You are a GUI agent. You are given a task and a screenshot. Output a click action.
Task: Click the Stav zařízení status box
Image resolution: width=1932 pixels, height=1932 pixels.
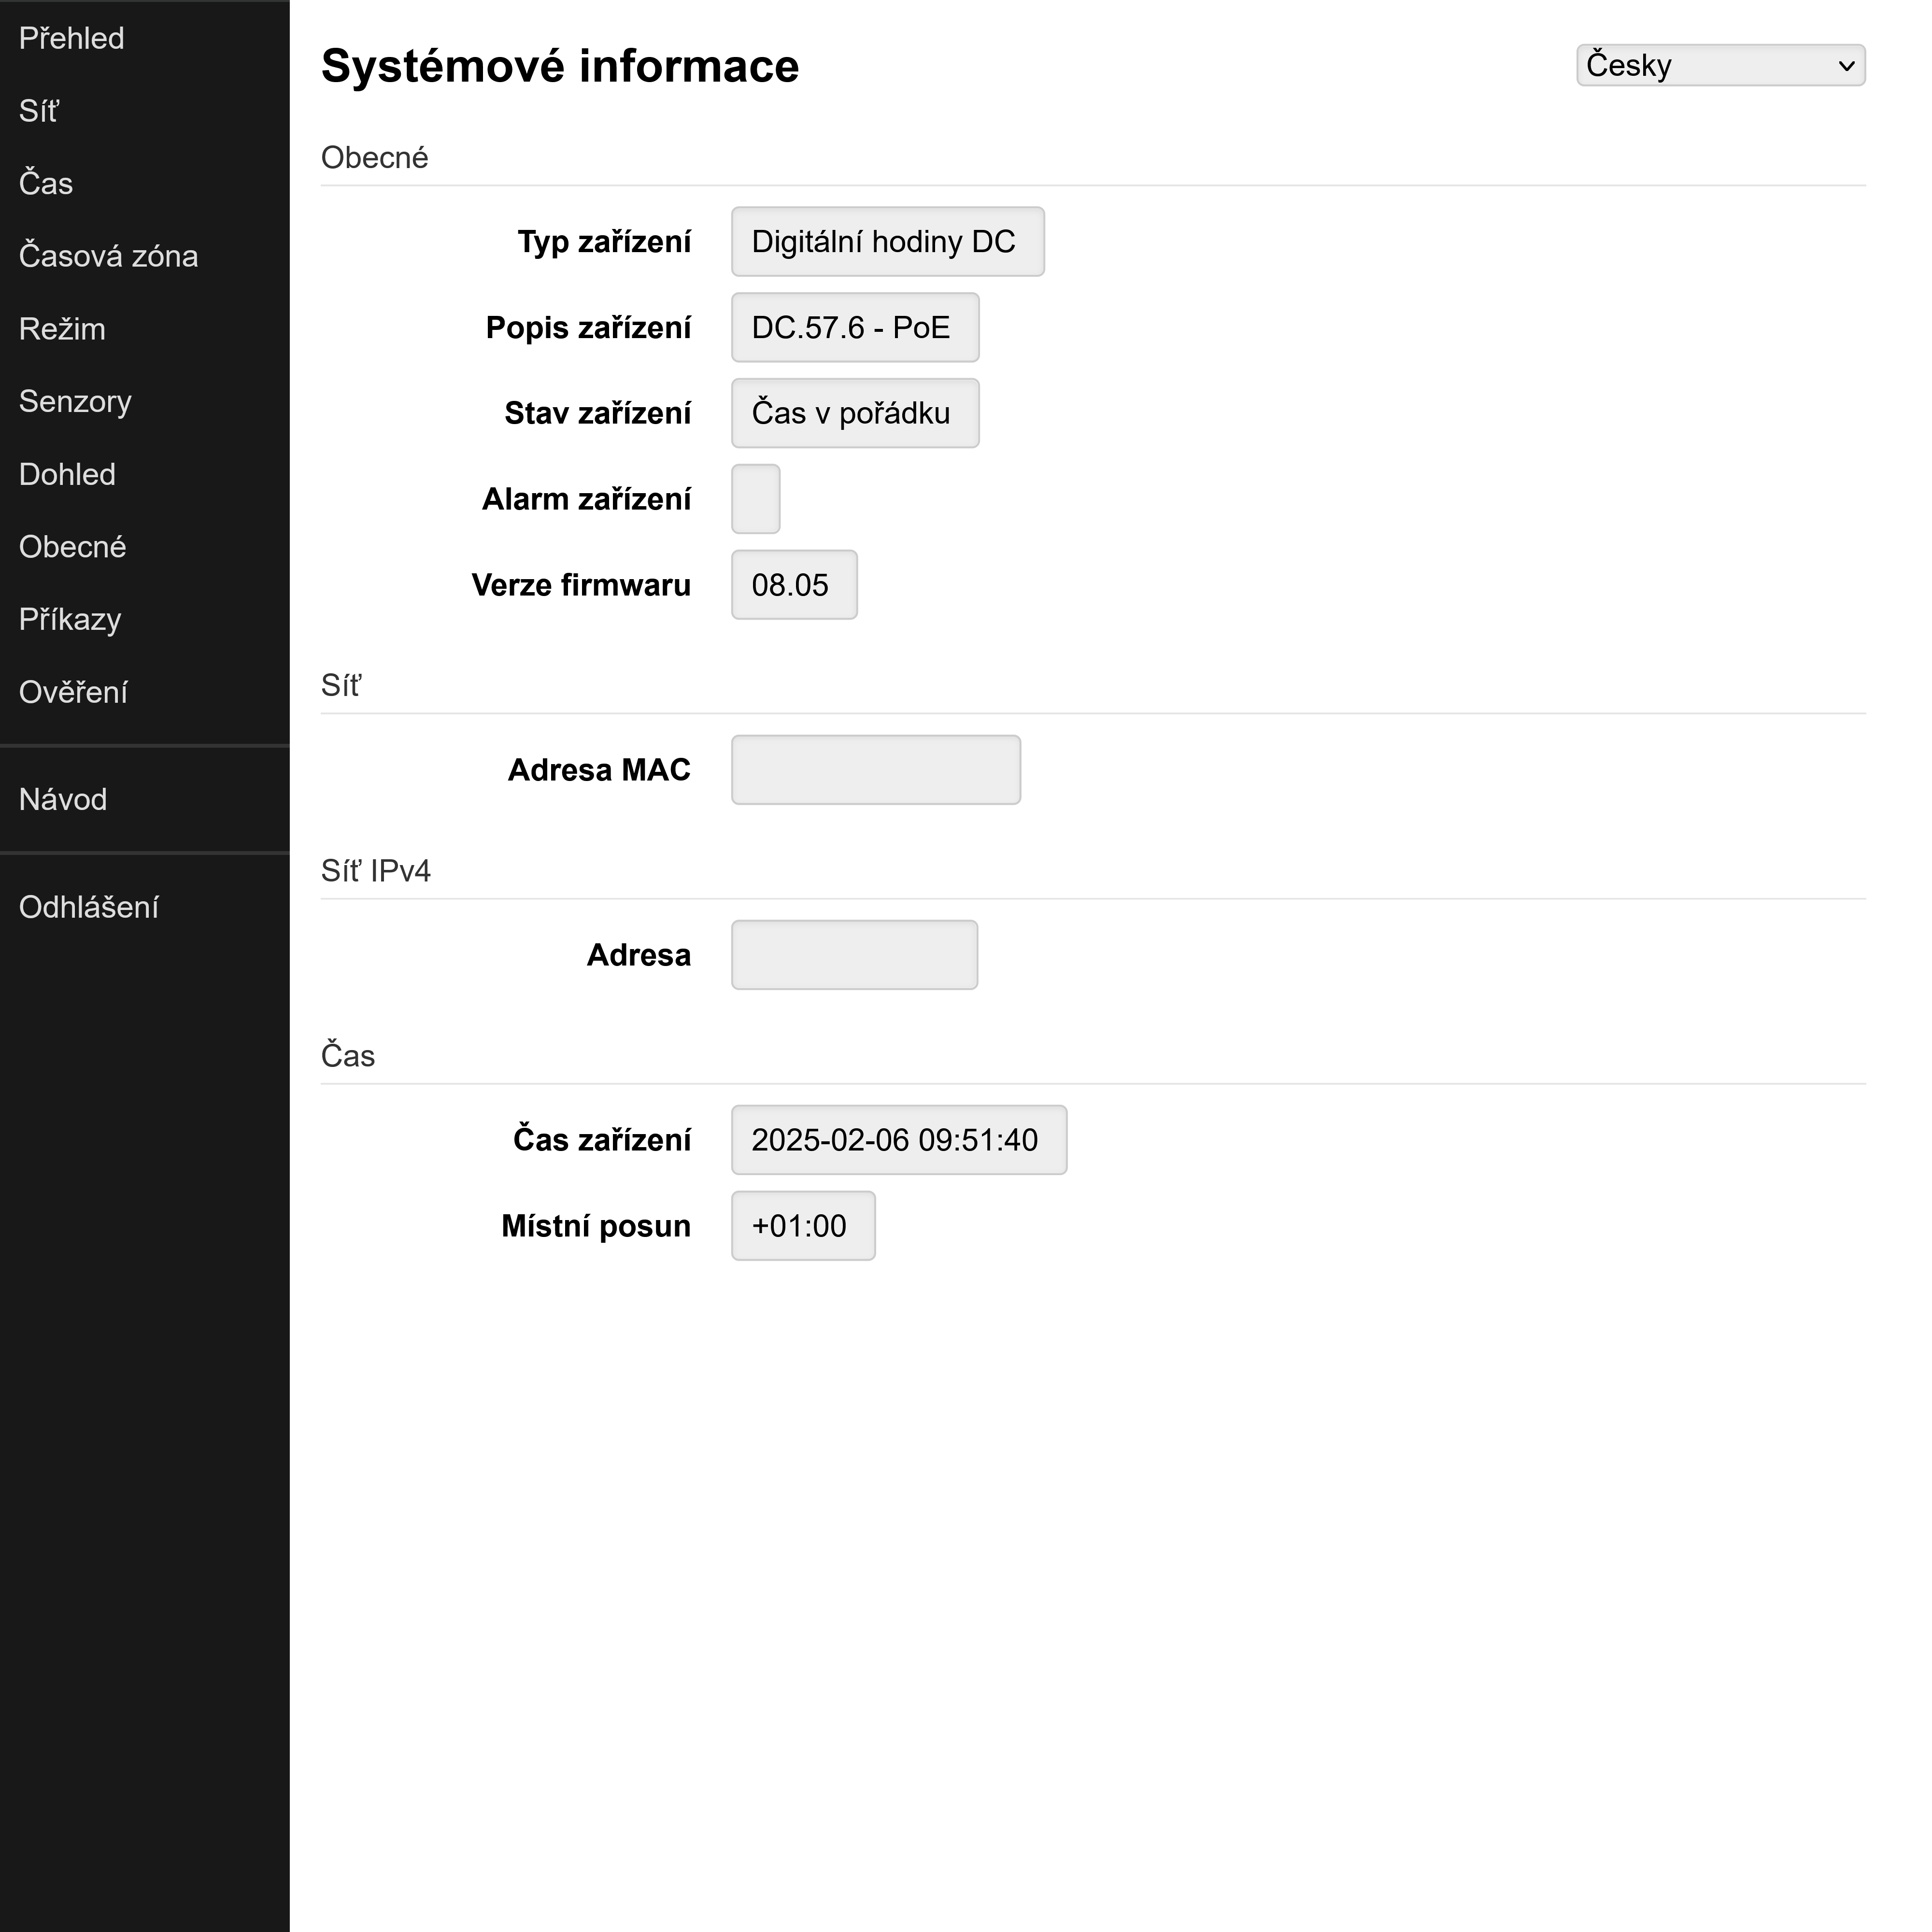click(854, 413)
